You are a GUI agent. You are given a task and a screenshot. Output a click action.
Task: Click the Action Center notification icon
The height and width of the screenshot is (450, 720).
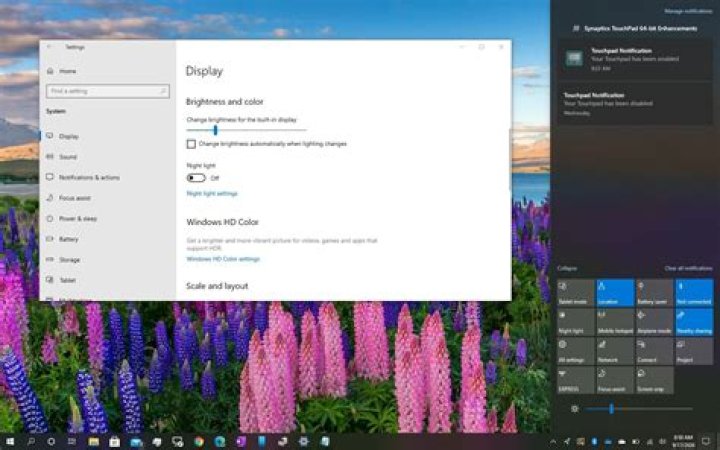click(x=706, y=442)
